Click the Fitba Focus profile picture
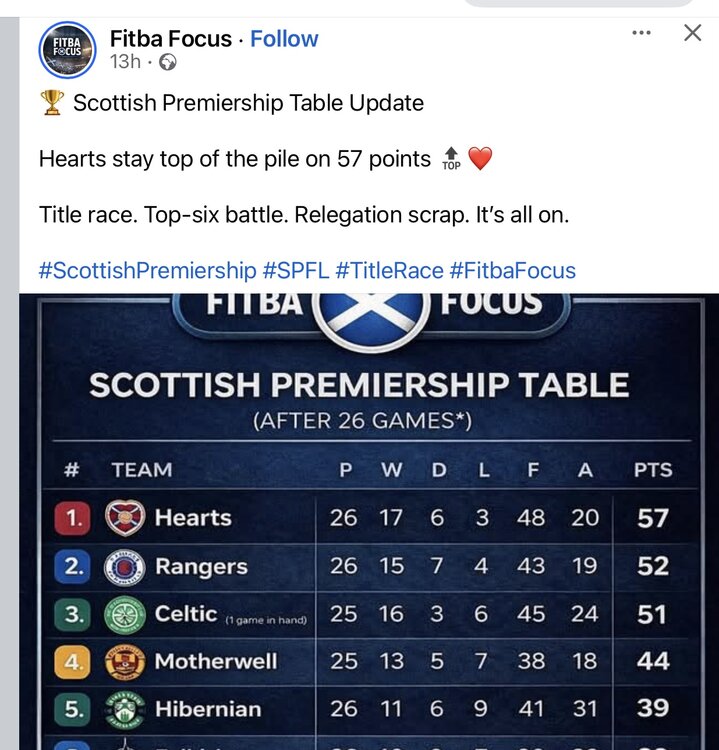Viewport: 719px width, 750px height. (x=67, y=49)
